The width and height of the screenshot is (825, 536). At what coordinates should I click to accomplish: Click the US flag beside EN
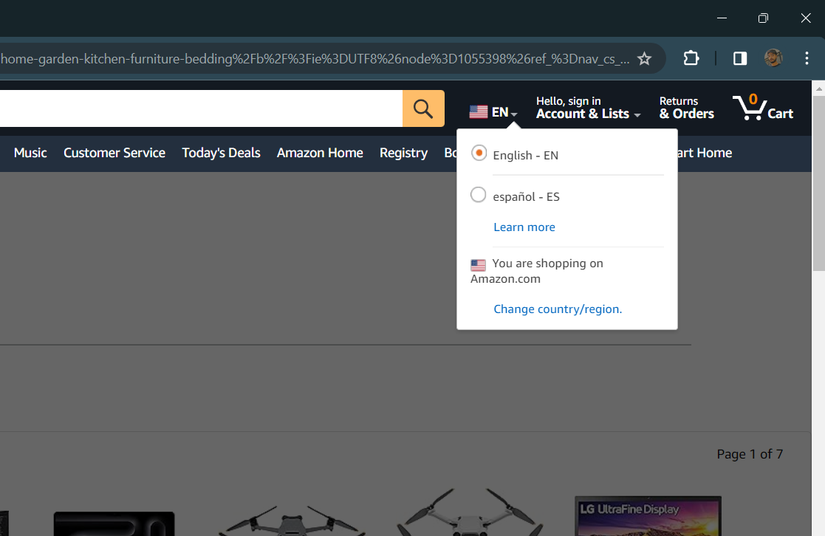(x=478, y=112)
